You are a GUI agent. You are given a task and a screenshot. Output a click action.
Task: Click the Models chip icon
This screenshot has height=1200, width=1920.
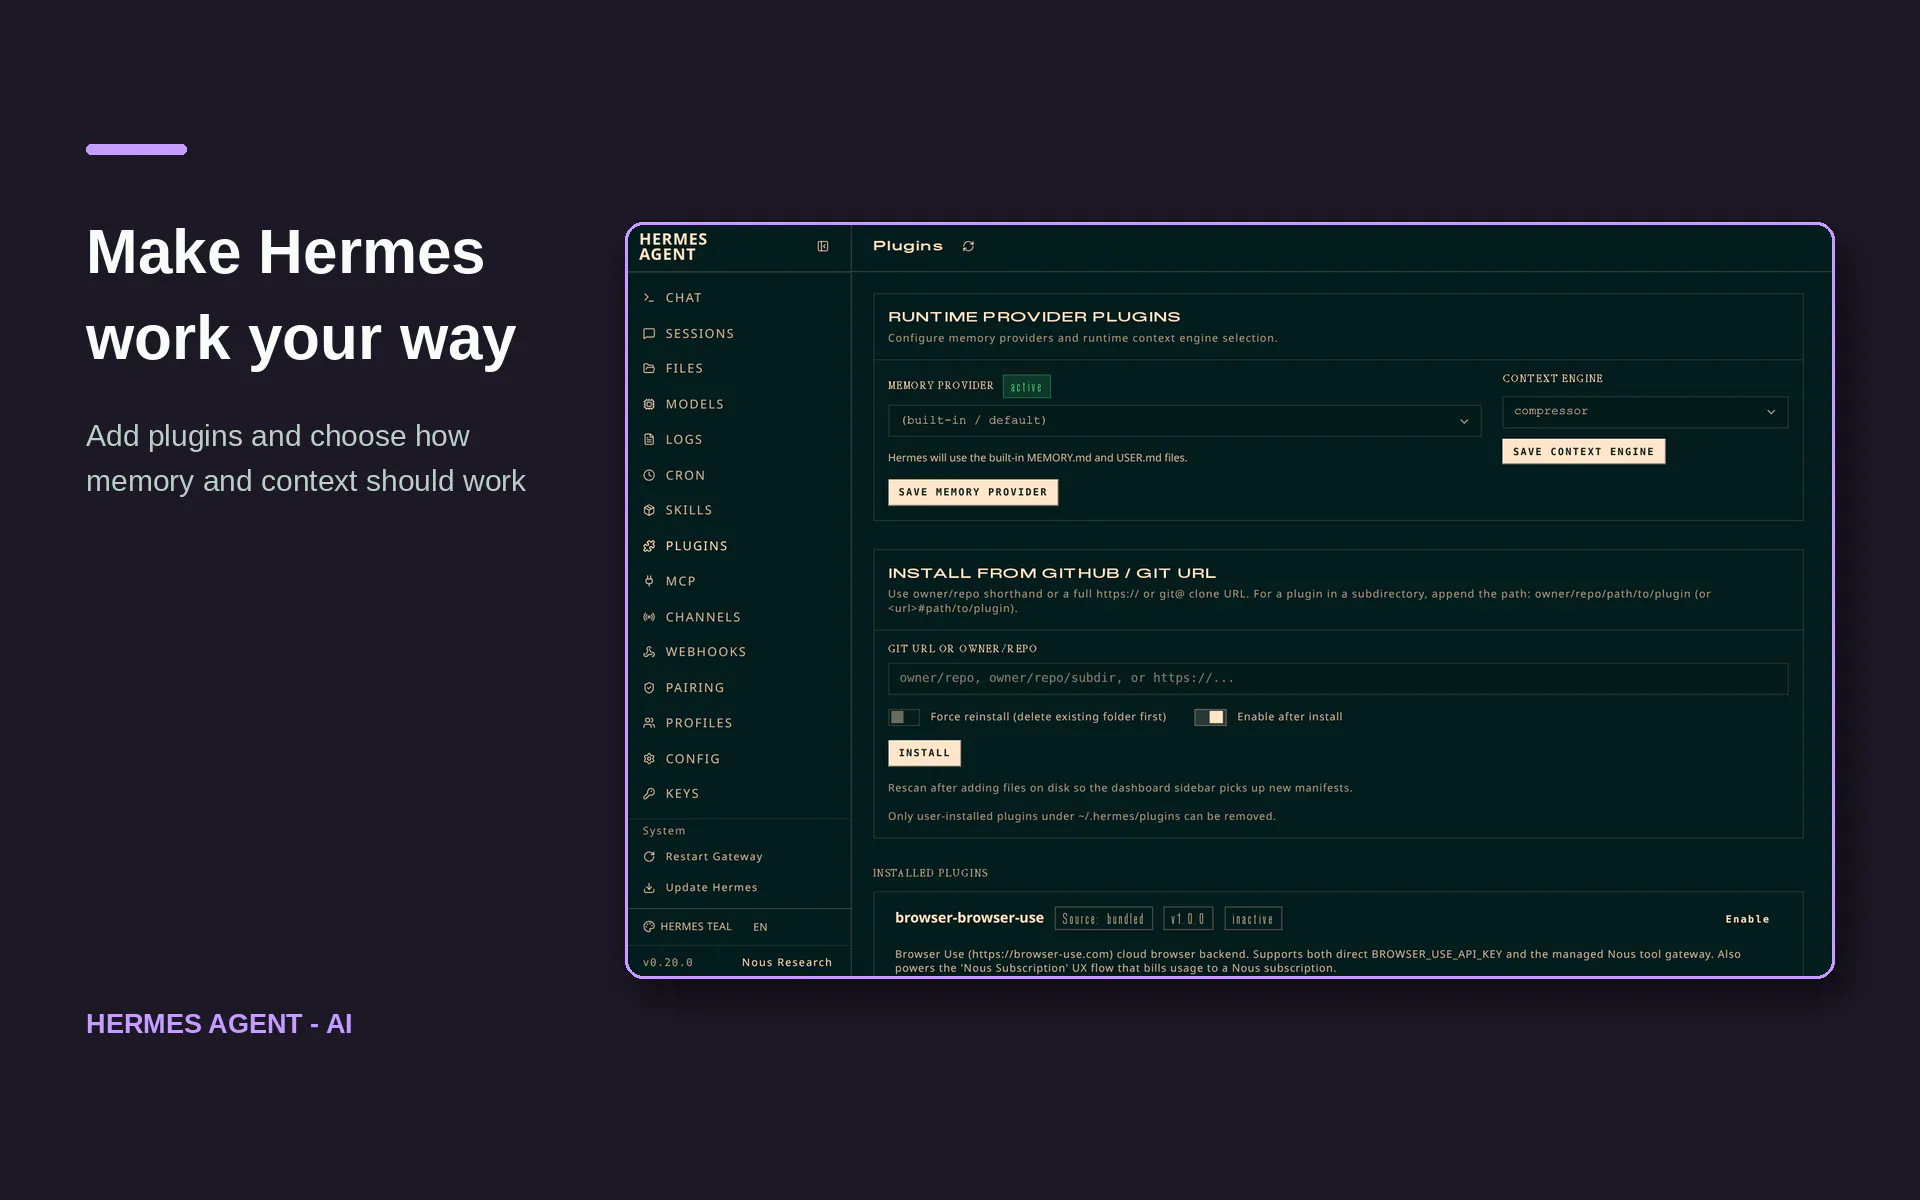[x=649, y=405]
